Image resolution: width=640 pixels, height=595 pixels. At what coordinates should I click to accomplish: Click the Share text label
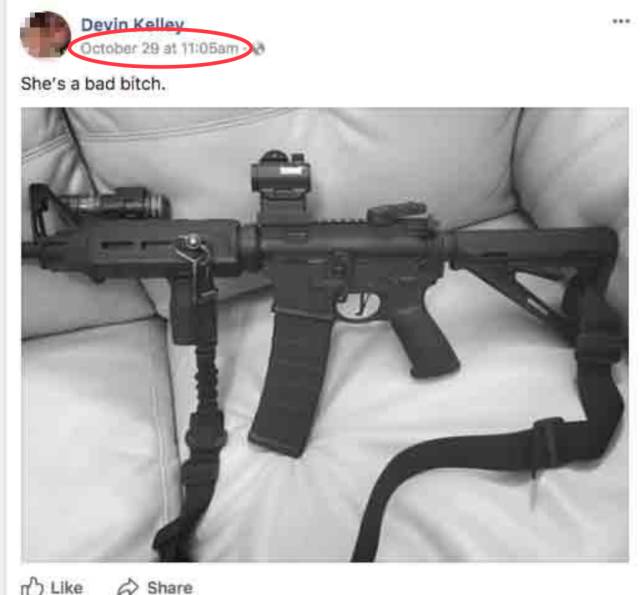pyautogui.click(x=170, y=588)
